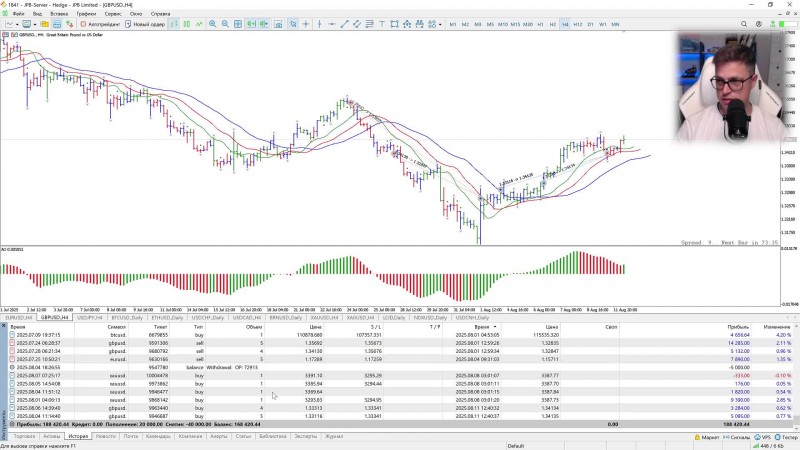The image size is (800, 450).
Task: Select the vertical line tool
Action: coord(319,24)
